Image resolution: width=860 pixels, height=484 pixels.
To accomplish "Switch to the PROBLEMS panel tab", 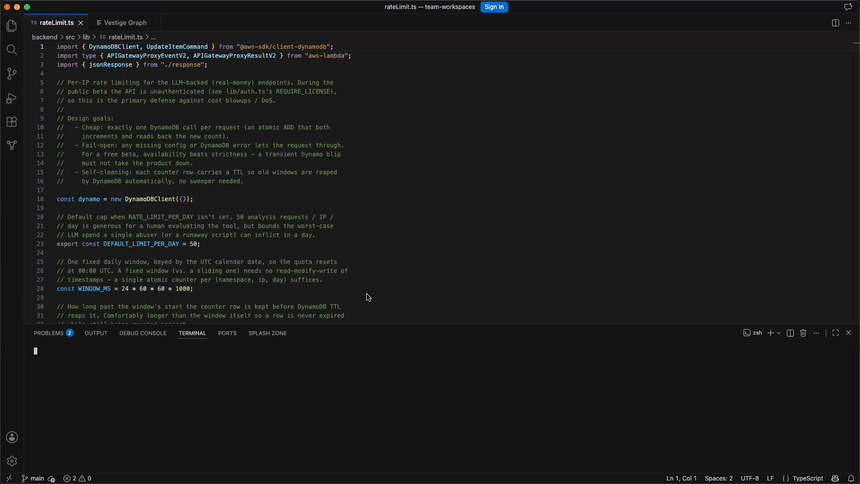I will [48, 333].
